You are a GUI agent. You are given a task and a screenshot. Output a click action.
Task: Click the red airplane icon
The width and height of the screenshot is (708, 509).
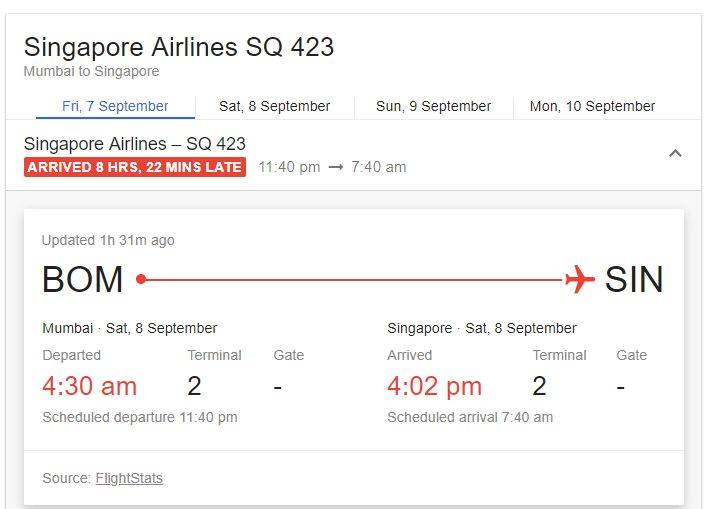click(x=579, y=280)
